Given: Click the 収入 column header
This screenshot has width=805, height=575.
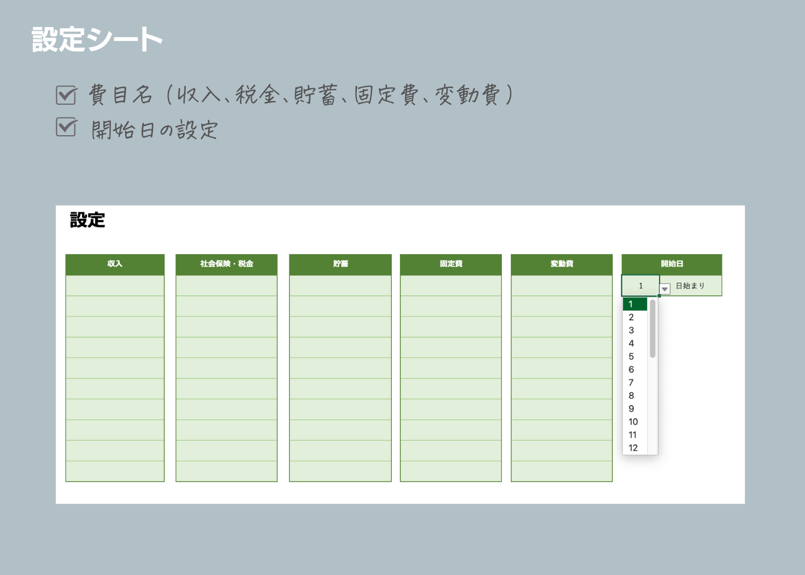Looking at the screenshot, I should point(115,264).
